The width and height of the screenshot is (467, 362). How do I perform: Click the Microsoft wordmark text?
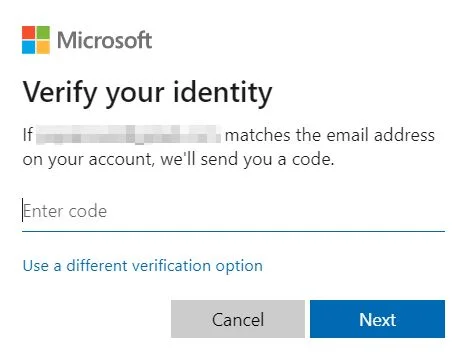tap(105, 40)
